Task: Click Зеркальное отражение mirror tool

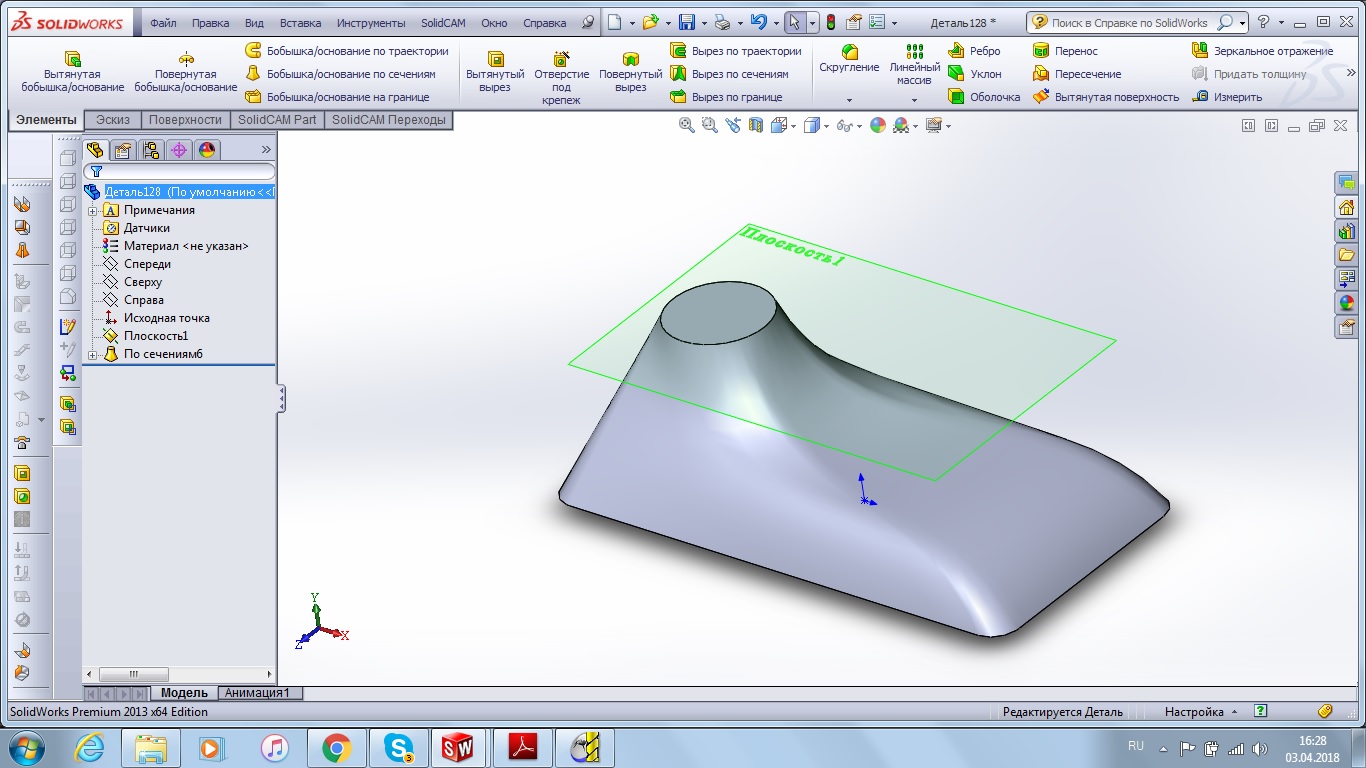Action: click(1263, 51)
